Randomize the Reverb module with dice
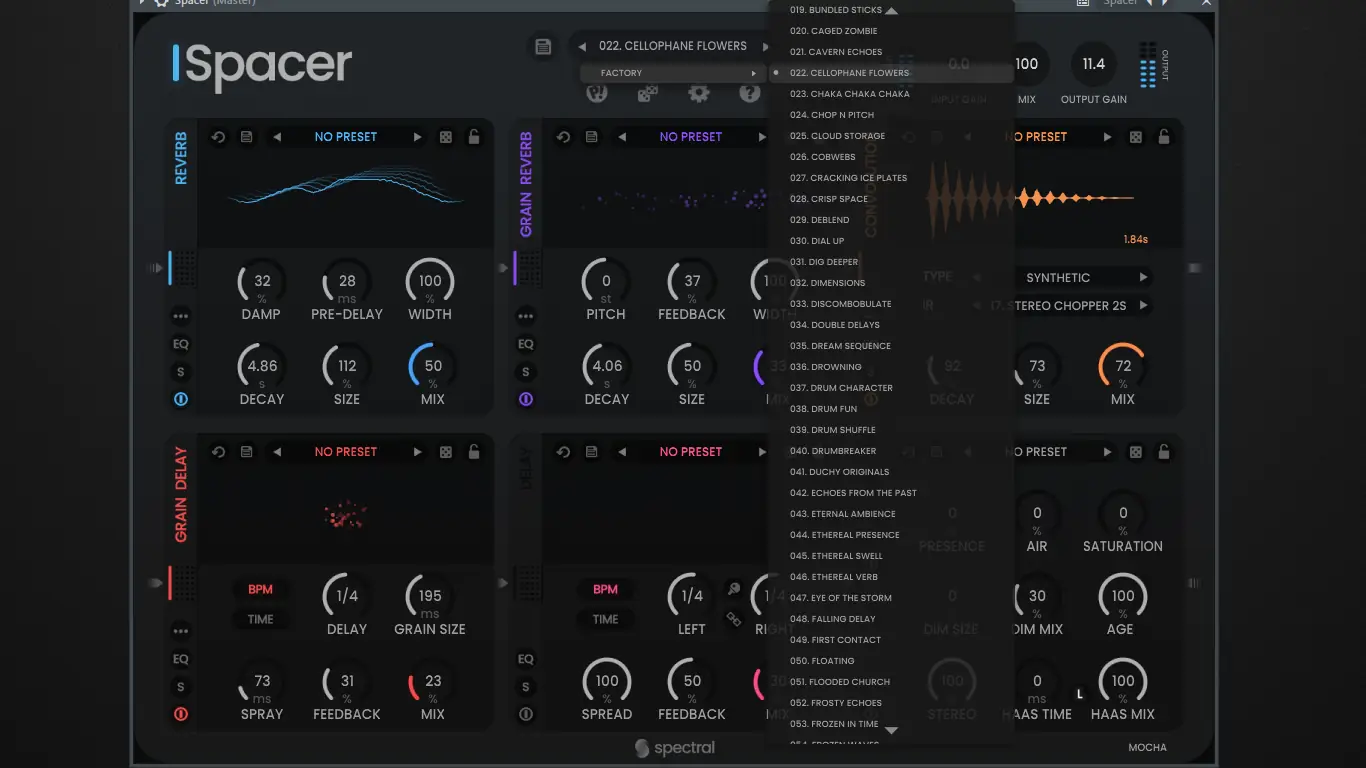Image resolution: width=1366 pixels, height=768 pixels. pos(446,137)
